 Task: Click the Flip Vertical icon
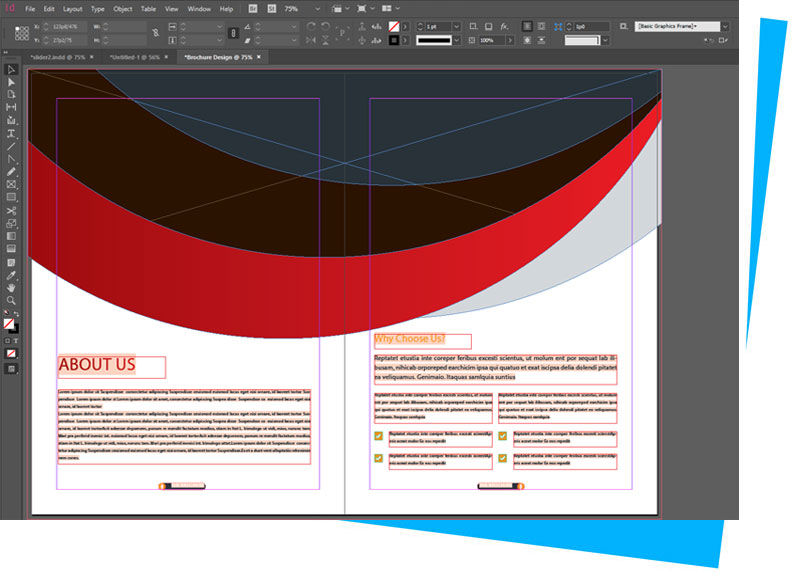tap(325, 40)
